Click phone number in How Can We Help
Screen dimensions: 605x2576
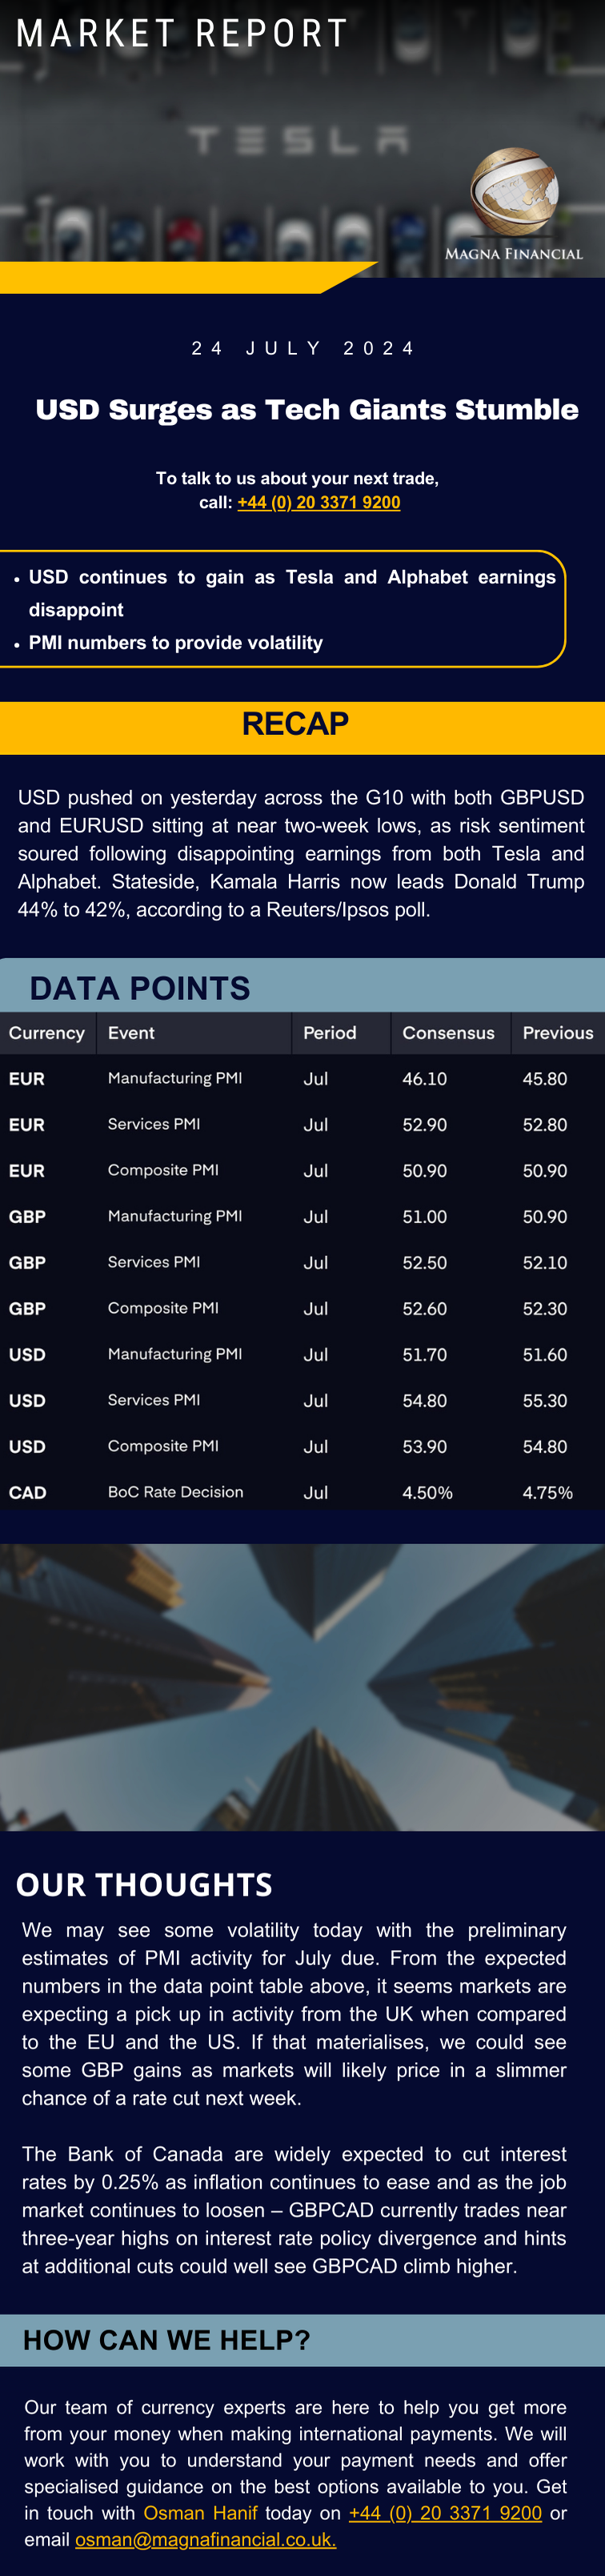pyautogui.click(x=445, y=2512)
